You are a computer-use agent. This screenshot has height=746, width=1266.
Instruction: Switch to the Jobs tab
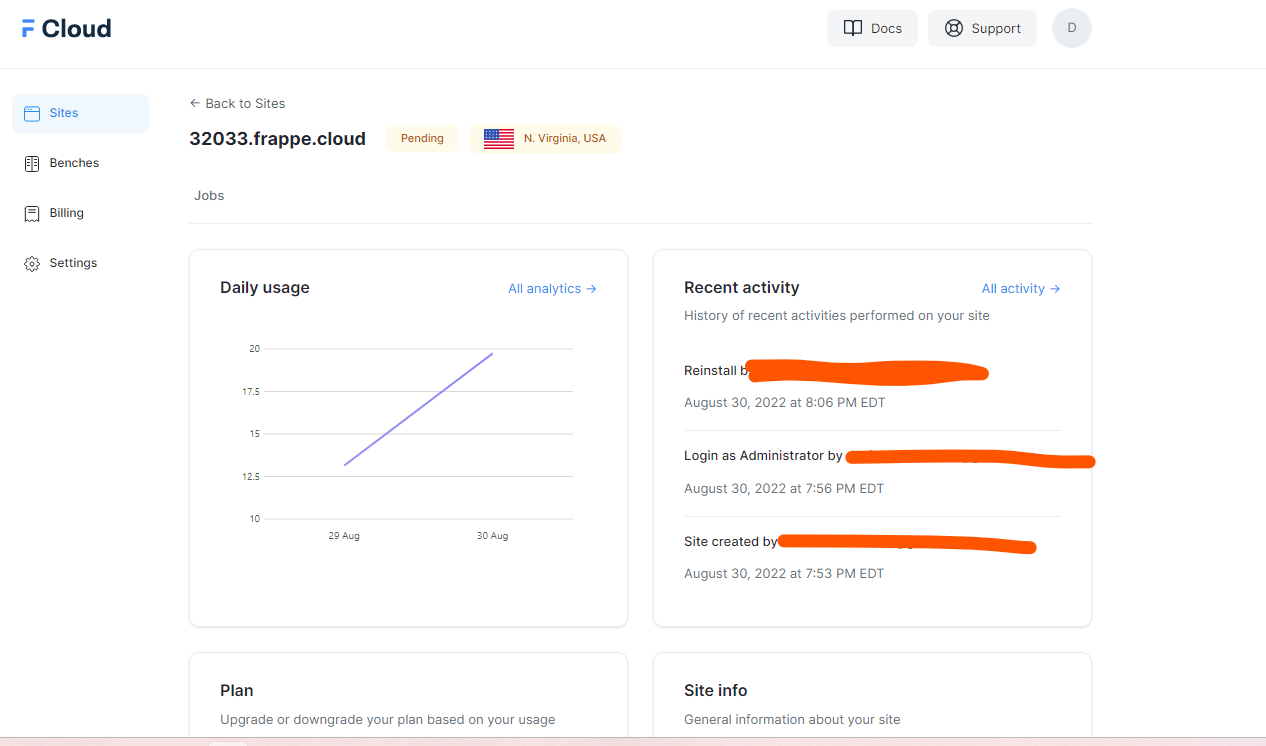click(209, 196)
